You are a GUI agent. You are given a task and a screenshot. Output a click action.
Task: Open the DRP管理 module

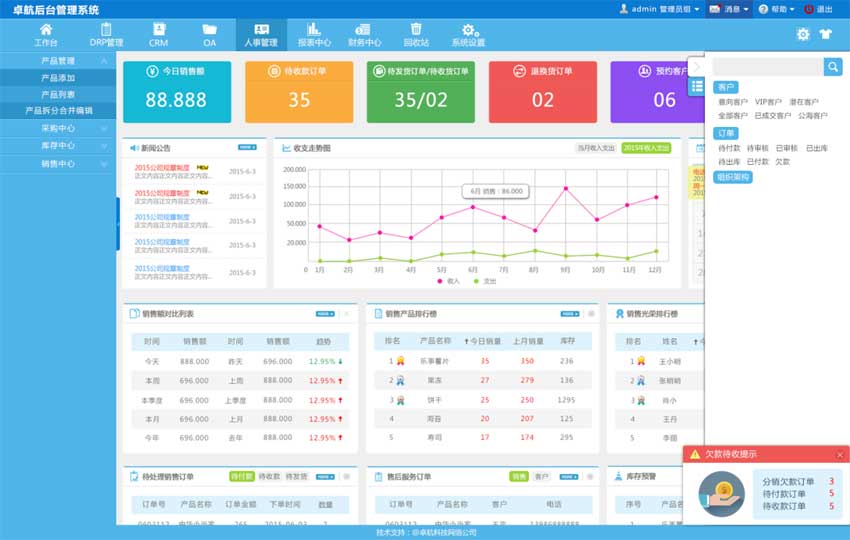106,35
